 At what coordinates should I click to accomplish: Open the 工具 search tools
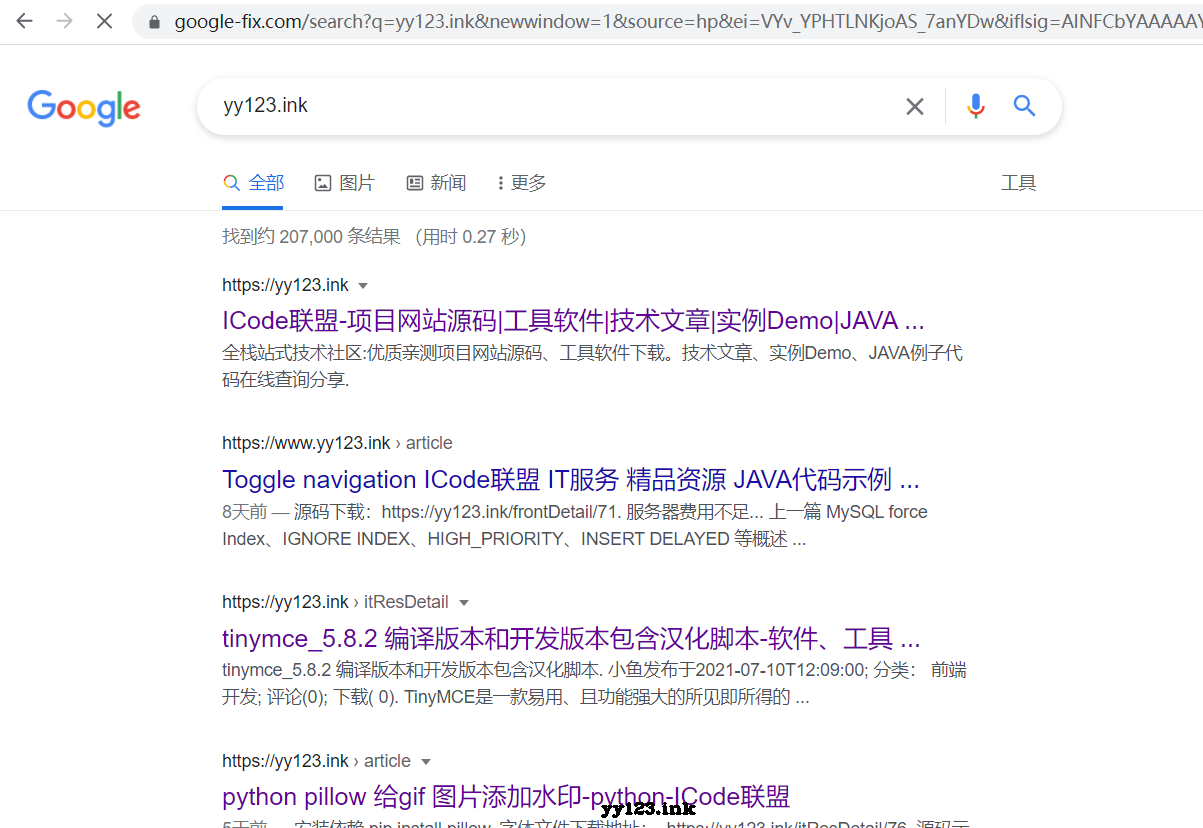pyautogui.click(x=1018, y=183)
